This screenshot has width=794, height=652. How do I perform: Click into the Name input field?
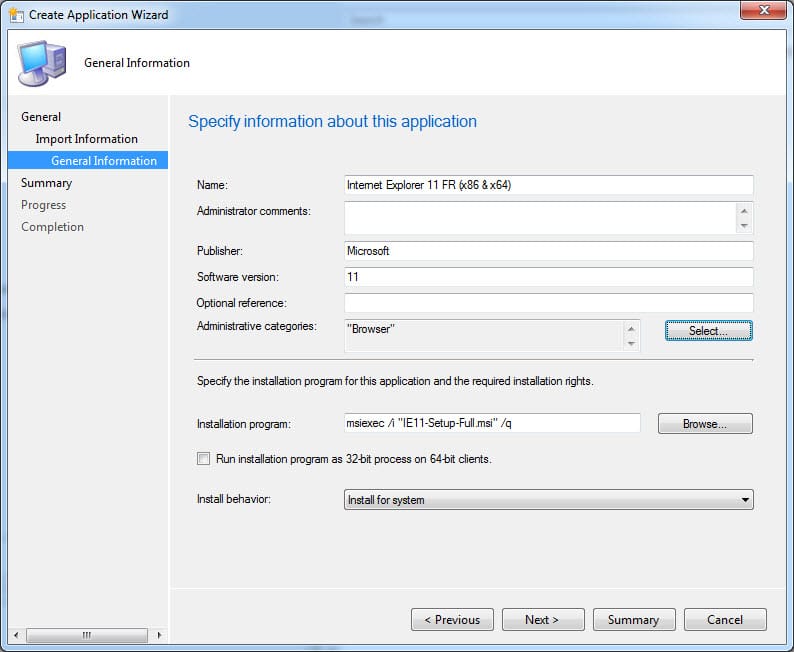(548, 185)
